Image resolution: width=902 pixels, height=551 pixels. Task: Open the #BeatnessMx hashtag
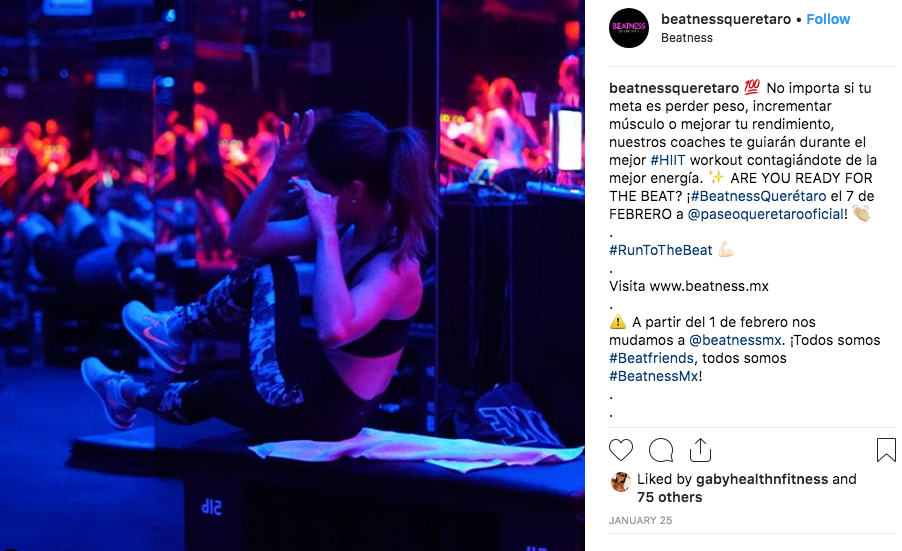(653, 376)
